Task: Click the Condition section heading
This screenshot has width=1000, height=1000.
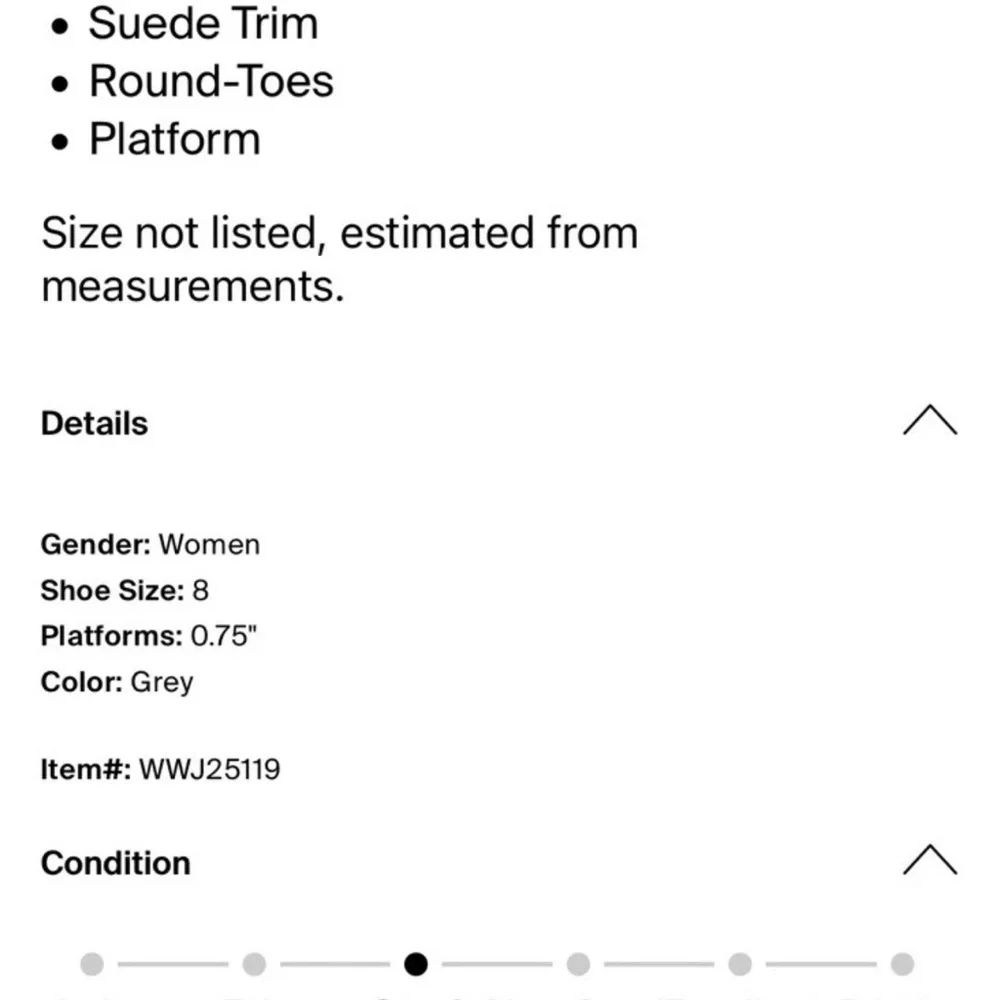Action: click(x=115, y=863)
